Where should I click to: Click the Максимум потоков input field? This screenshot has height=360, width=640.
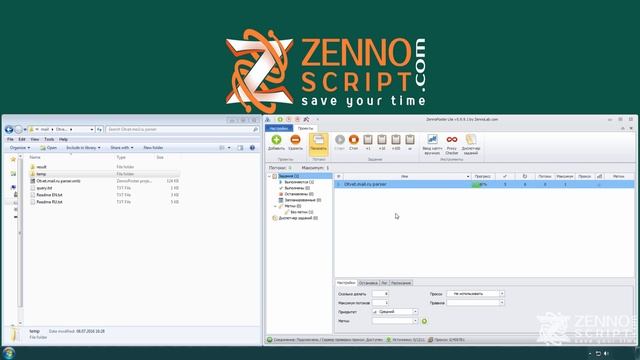coord(380,303)
